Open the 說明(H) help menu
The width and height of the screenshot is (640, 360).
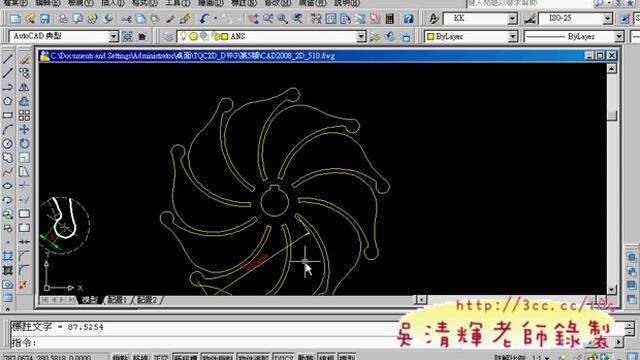[x=347, y=3]
